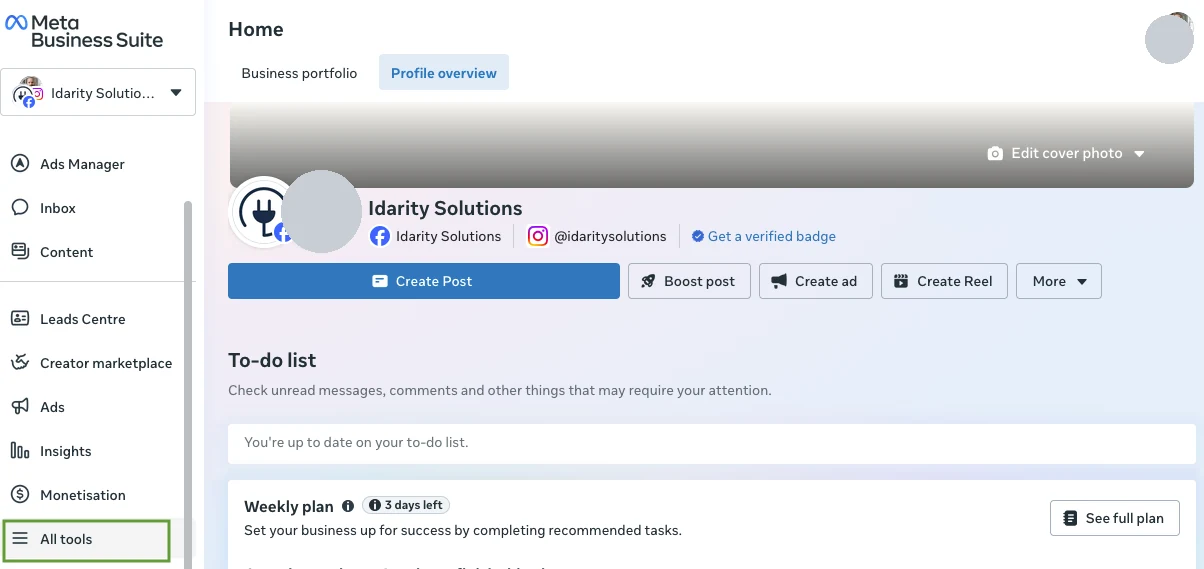
Task: Click the To-do list heading
Action: tap(272, 360)
